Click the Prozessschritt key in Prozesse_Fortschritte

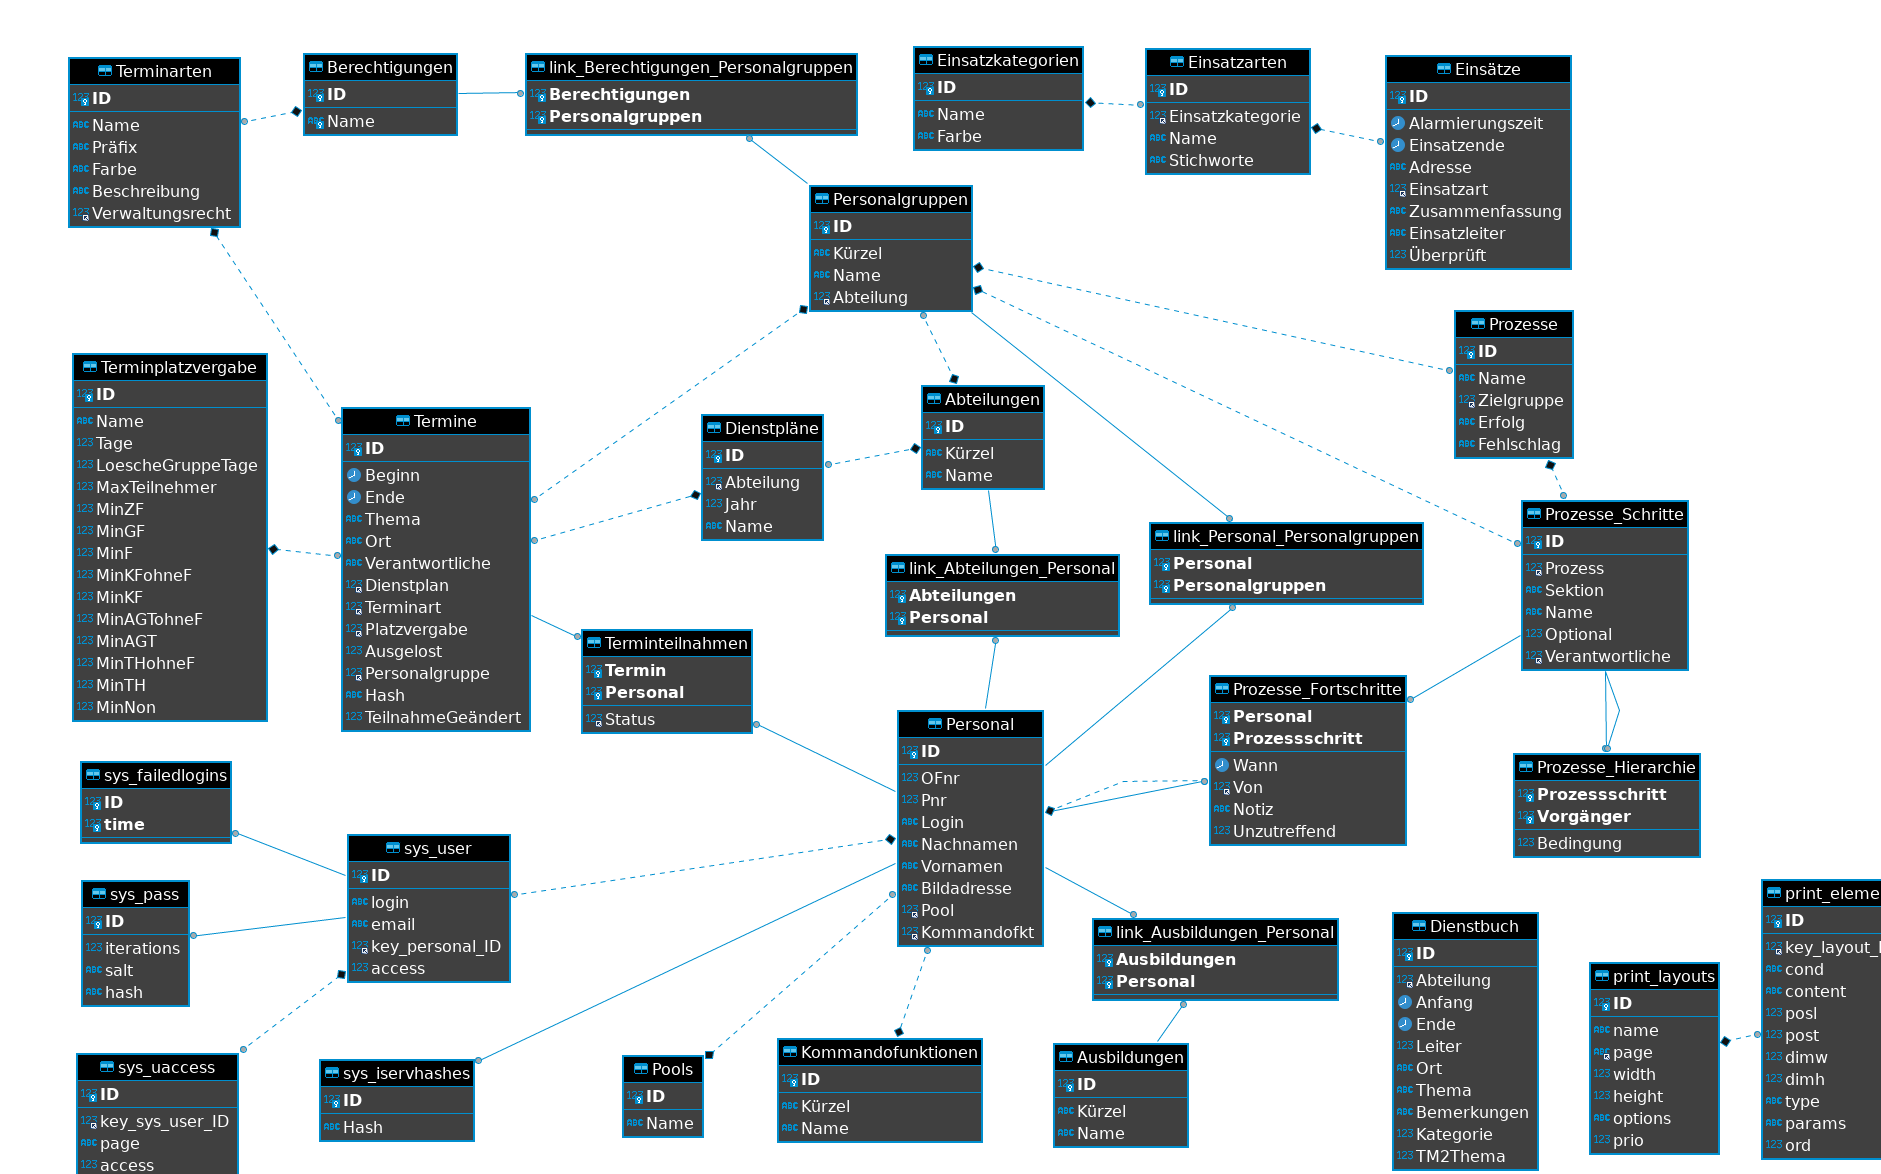[1297, 738]
